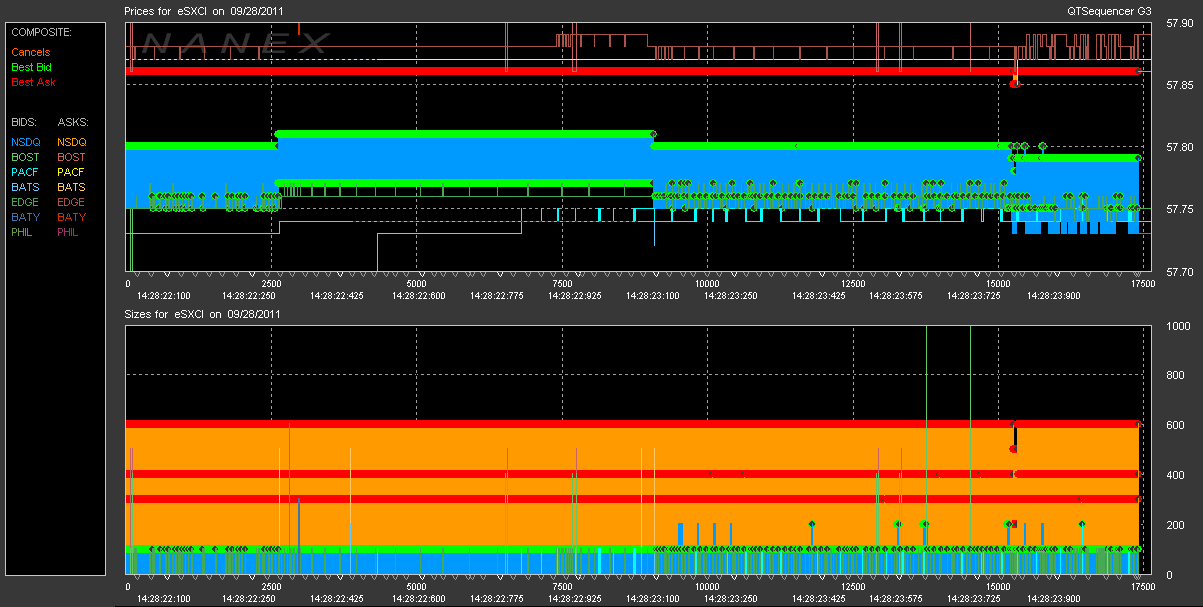1203x607 pixels.
Task: Select EDGE under the BIDS column
Action: 25,202
